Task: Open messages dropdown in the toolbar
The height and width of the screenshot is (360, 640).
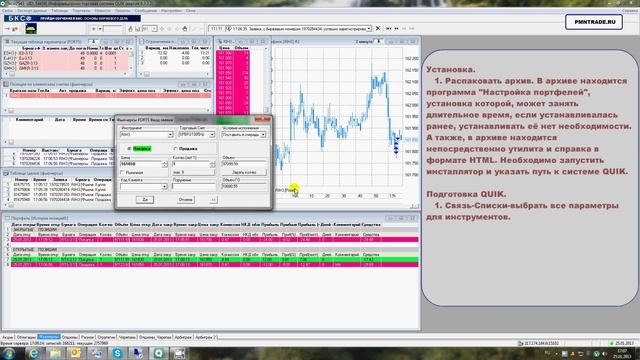Action: [x=369, y=29]
